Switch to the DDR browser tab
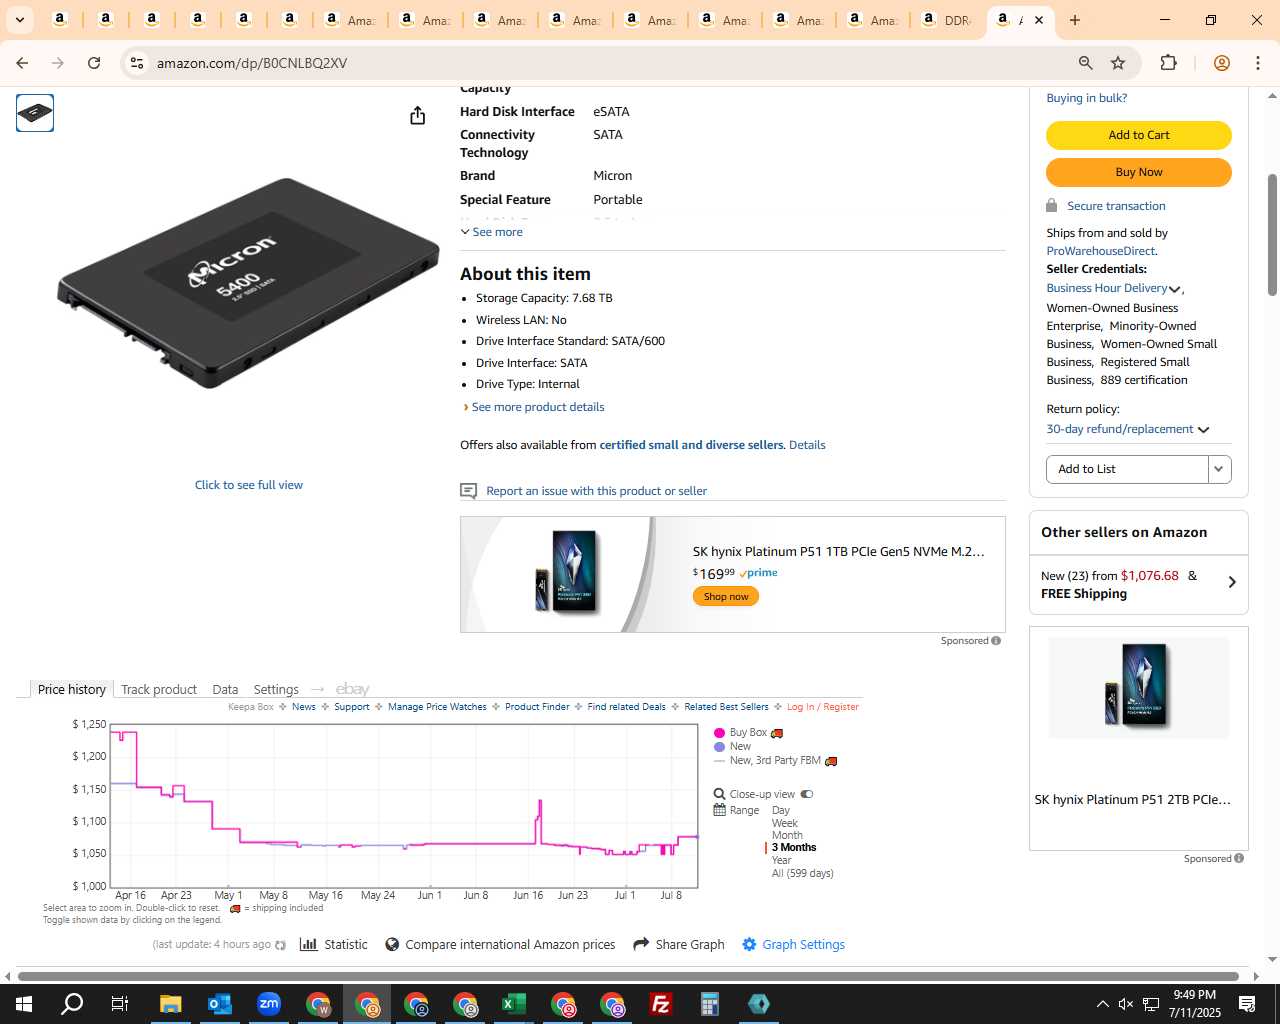 pos(947,20)
